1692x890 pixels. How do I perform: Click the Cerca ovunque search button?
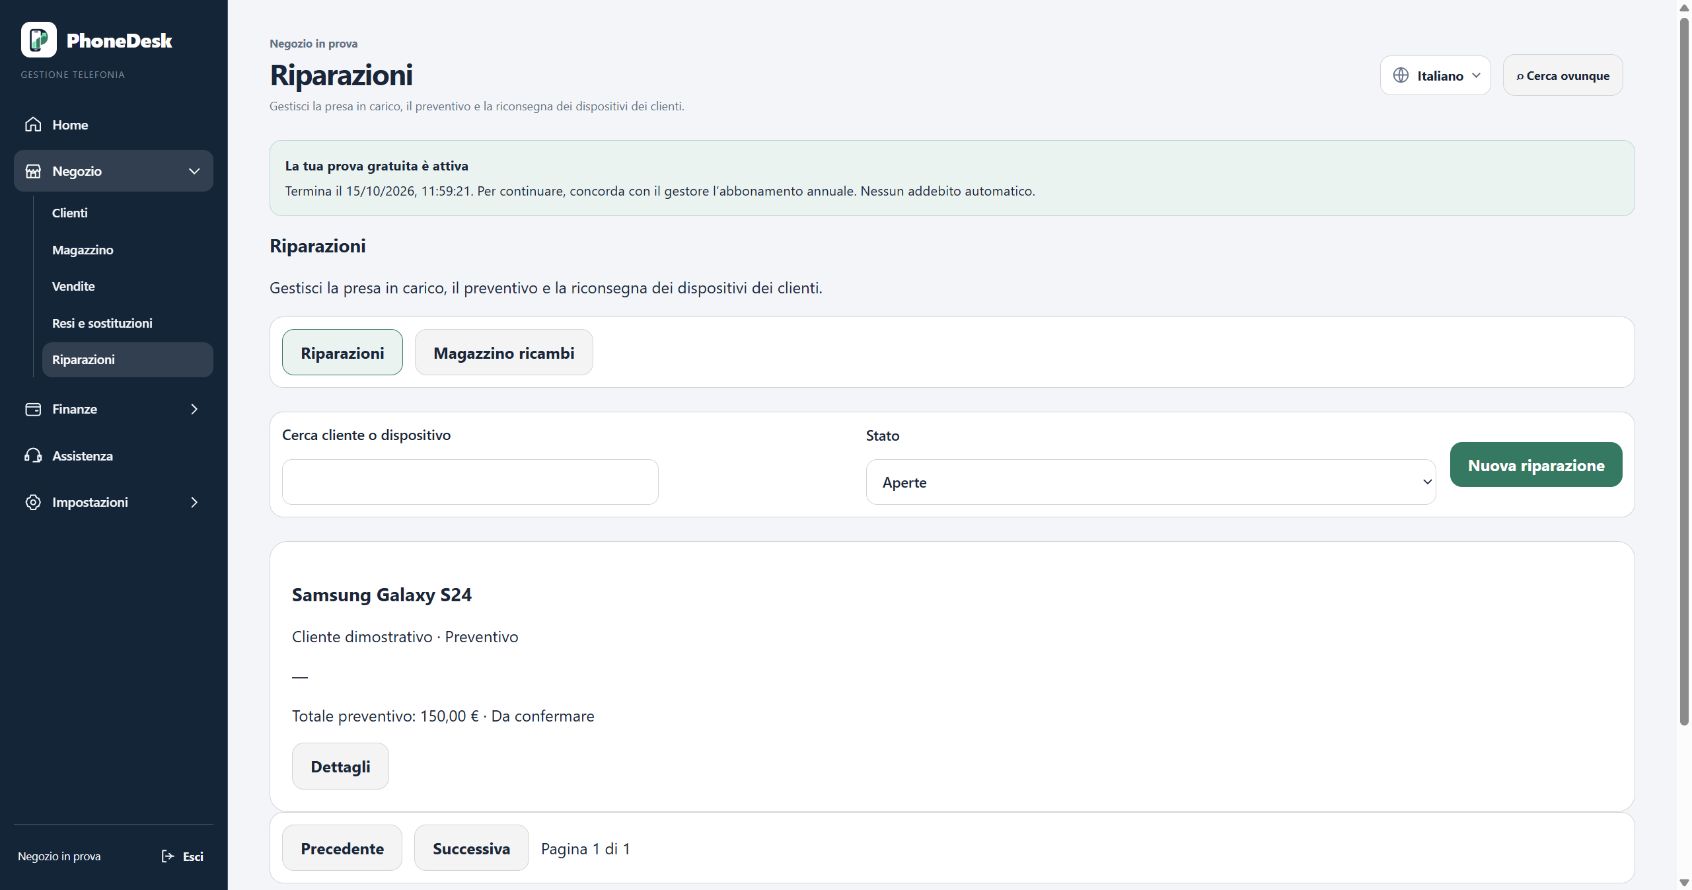coord(1563,75)
